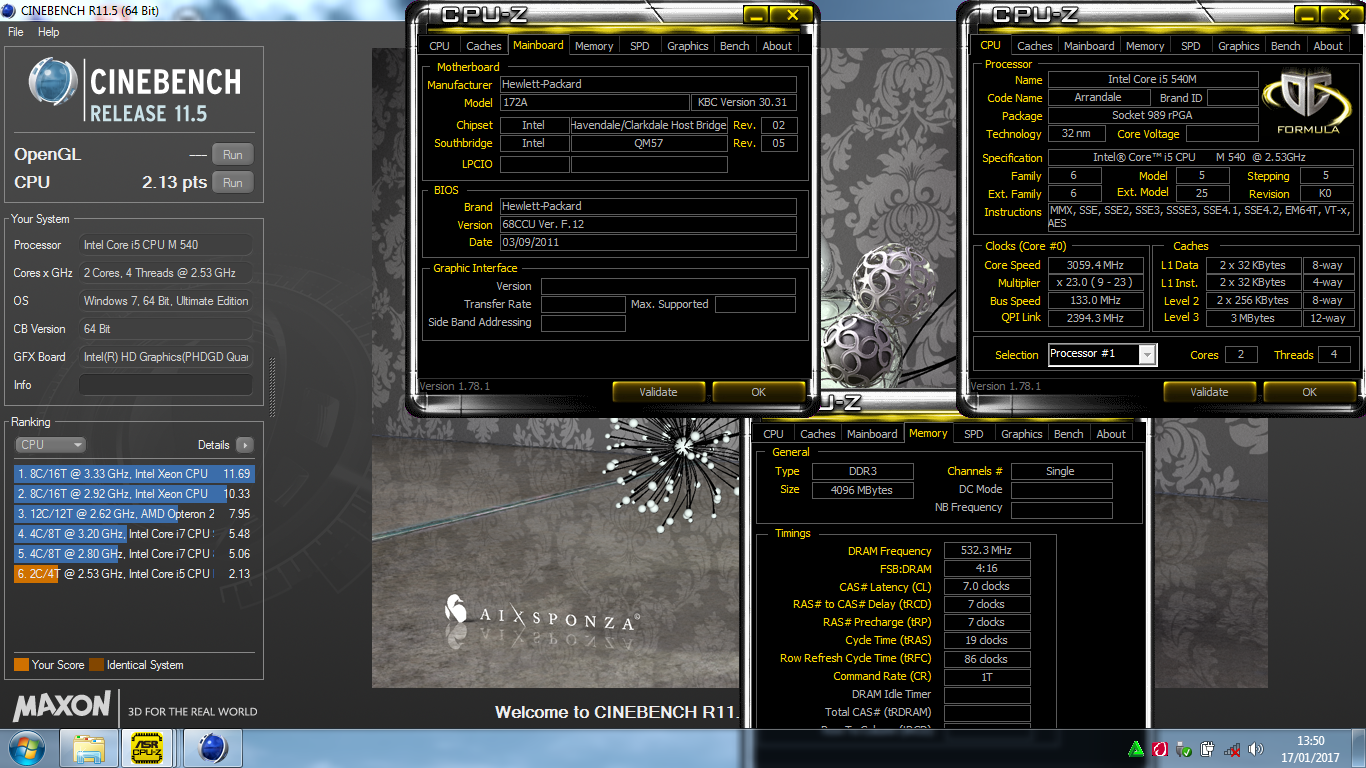The image size is (1366, 768).
Task: Open the power tray icon
Action: tap(1209, 748)
